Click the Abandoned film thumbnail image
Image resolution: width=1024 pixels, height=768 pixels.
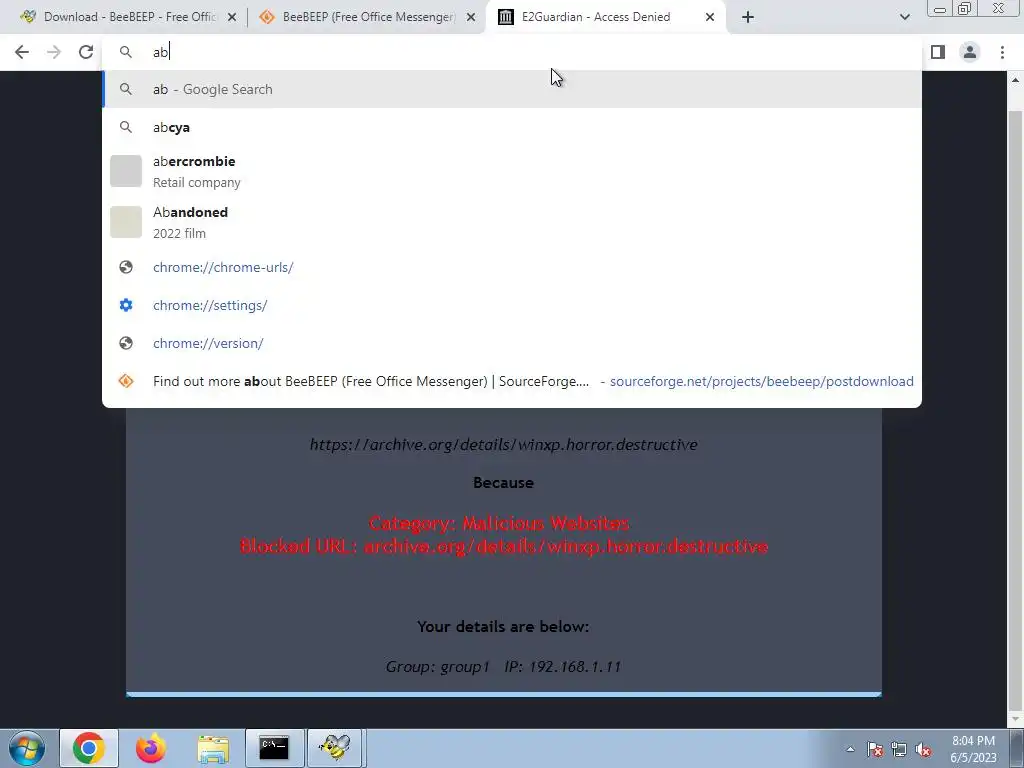click(x=126, y=222)
